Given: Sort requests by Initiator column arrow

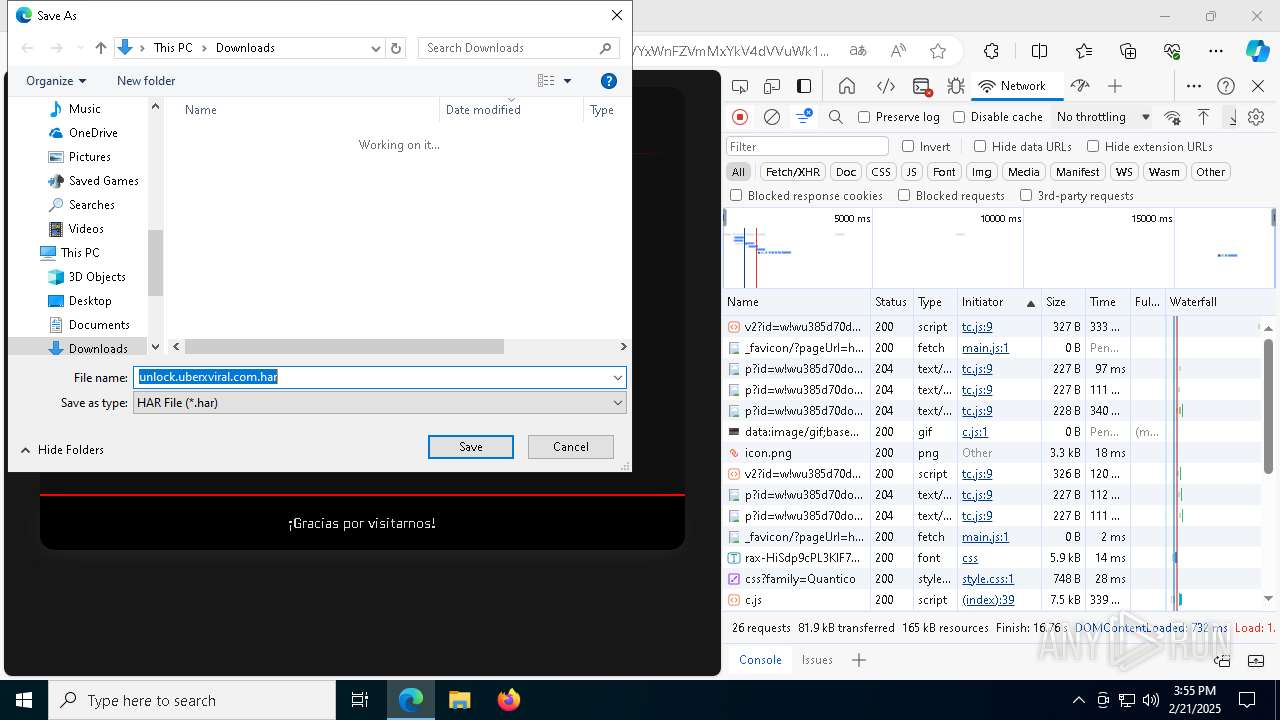Looking at the screenshot, I should 1030,302.
